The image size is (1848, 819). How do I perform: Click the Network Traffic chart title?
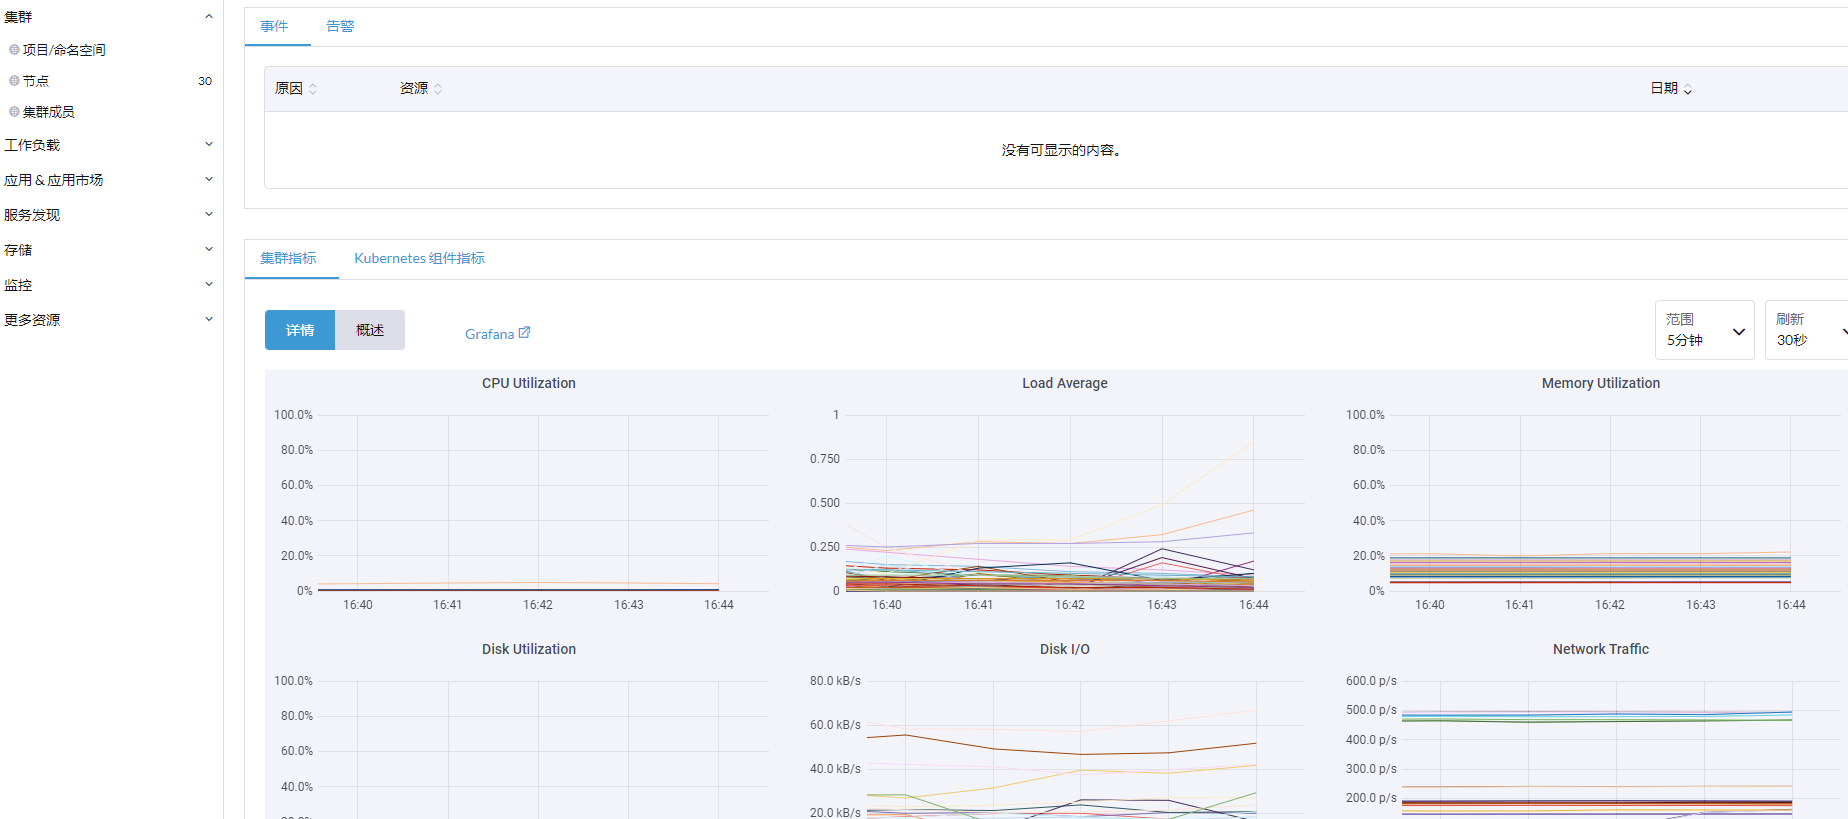(1601, 649)
